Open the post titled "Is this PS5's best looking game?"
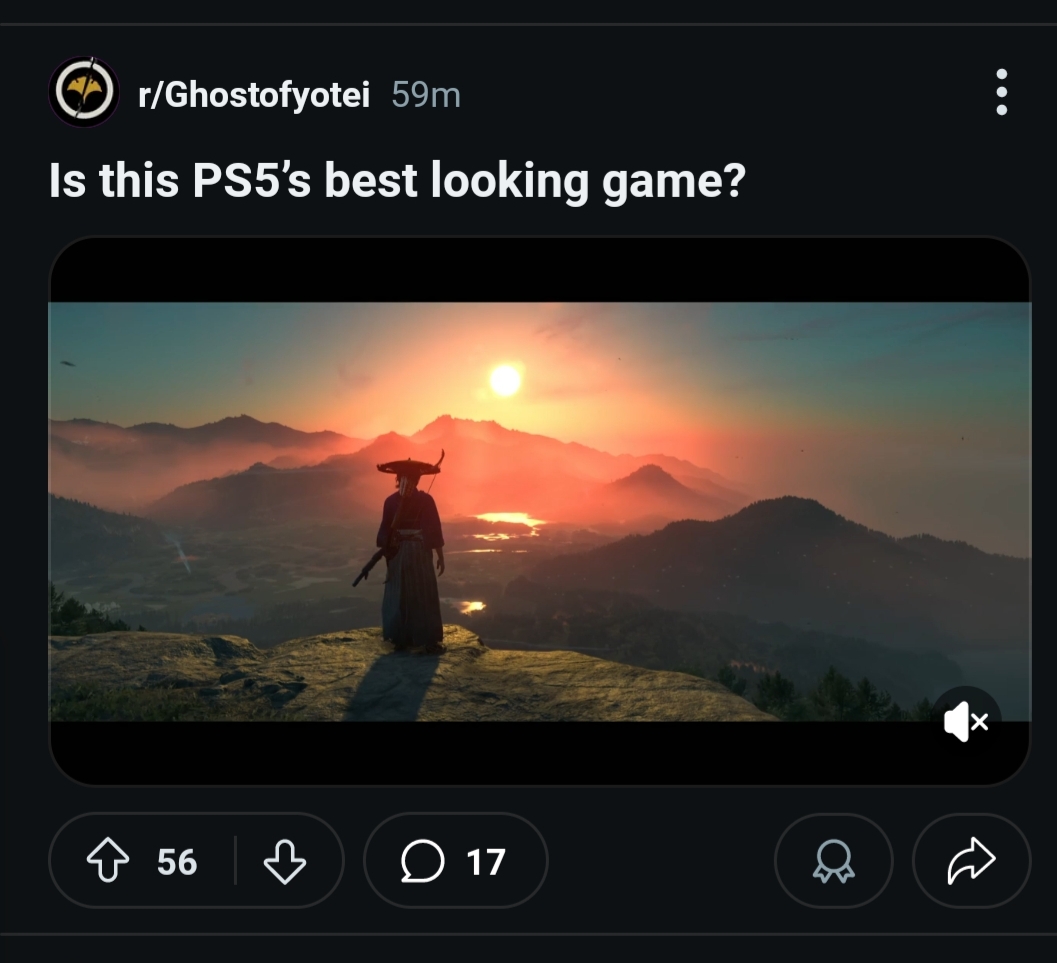The width and height of the screenshot is (1057, 963). tap(397, 182)
